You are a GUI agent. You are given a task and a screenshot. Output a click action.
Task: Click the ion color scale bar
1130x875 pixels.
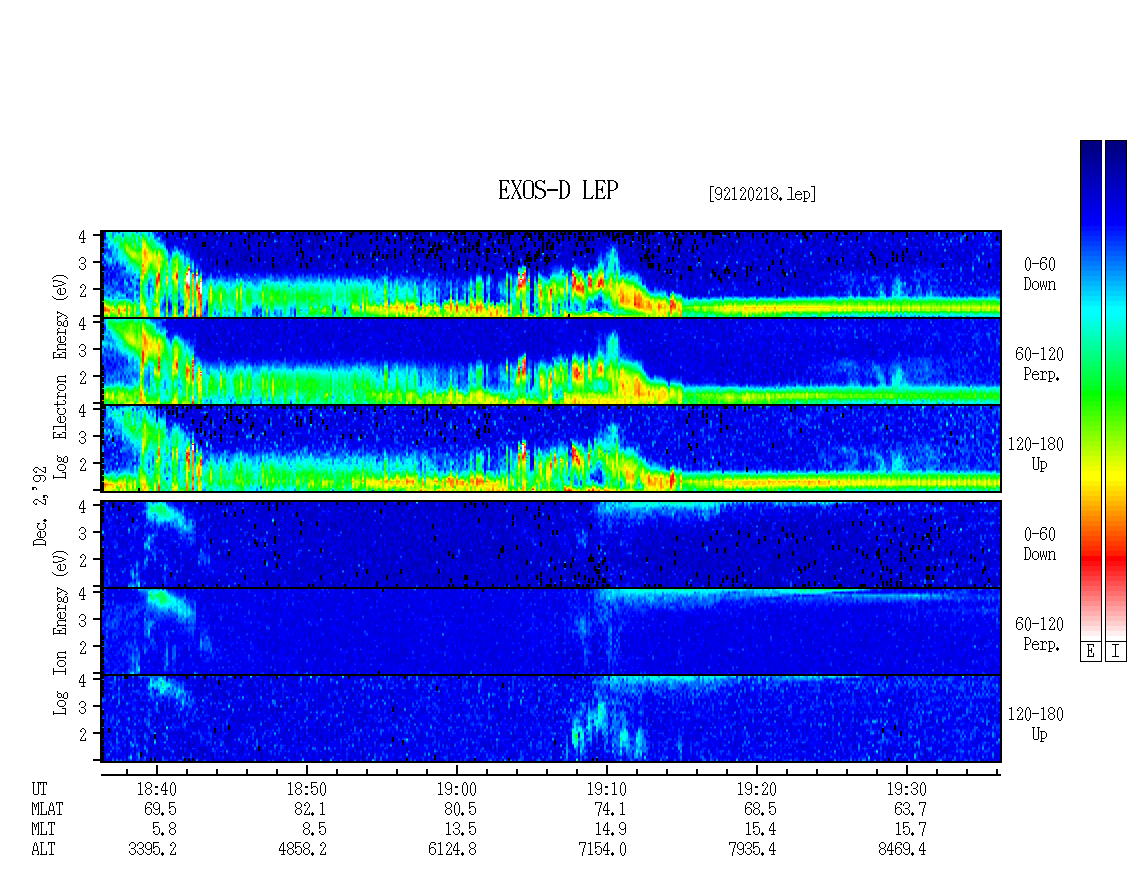click(1116, 390)
